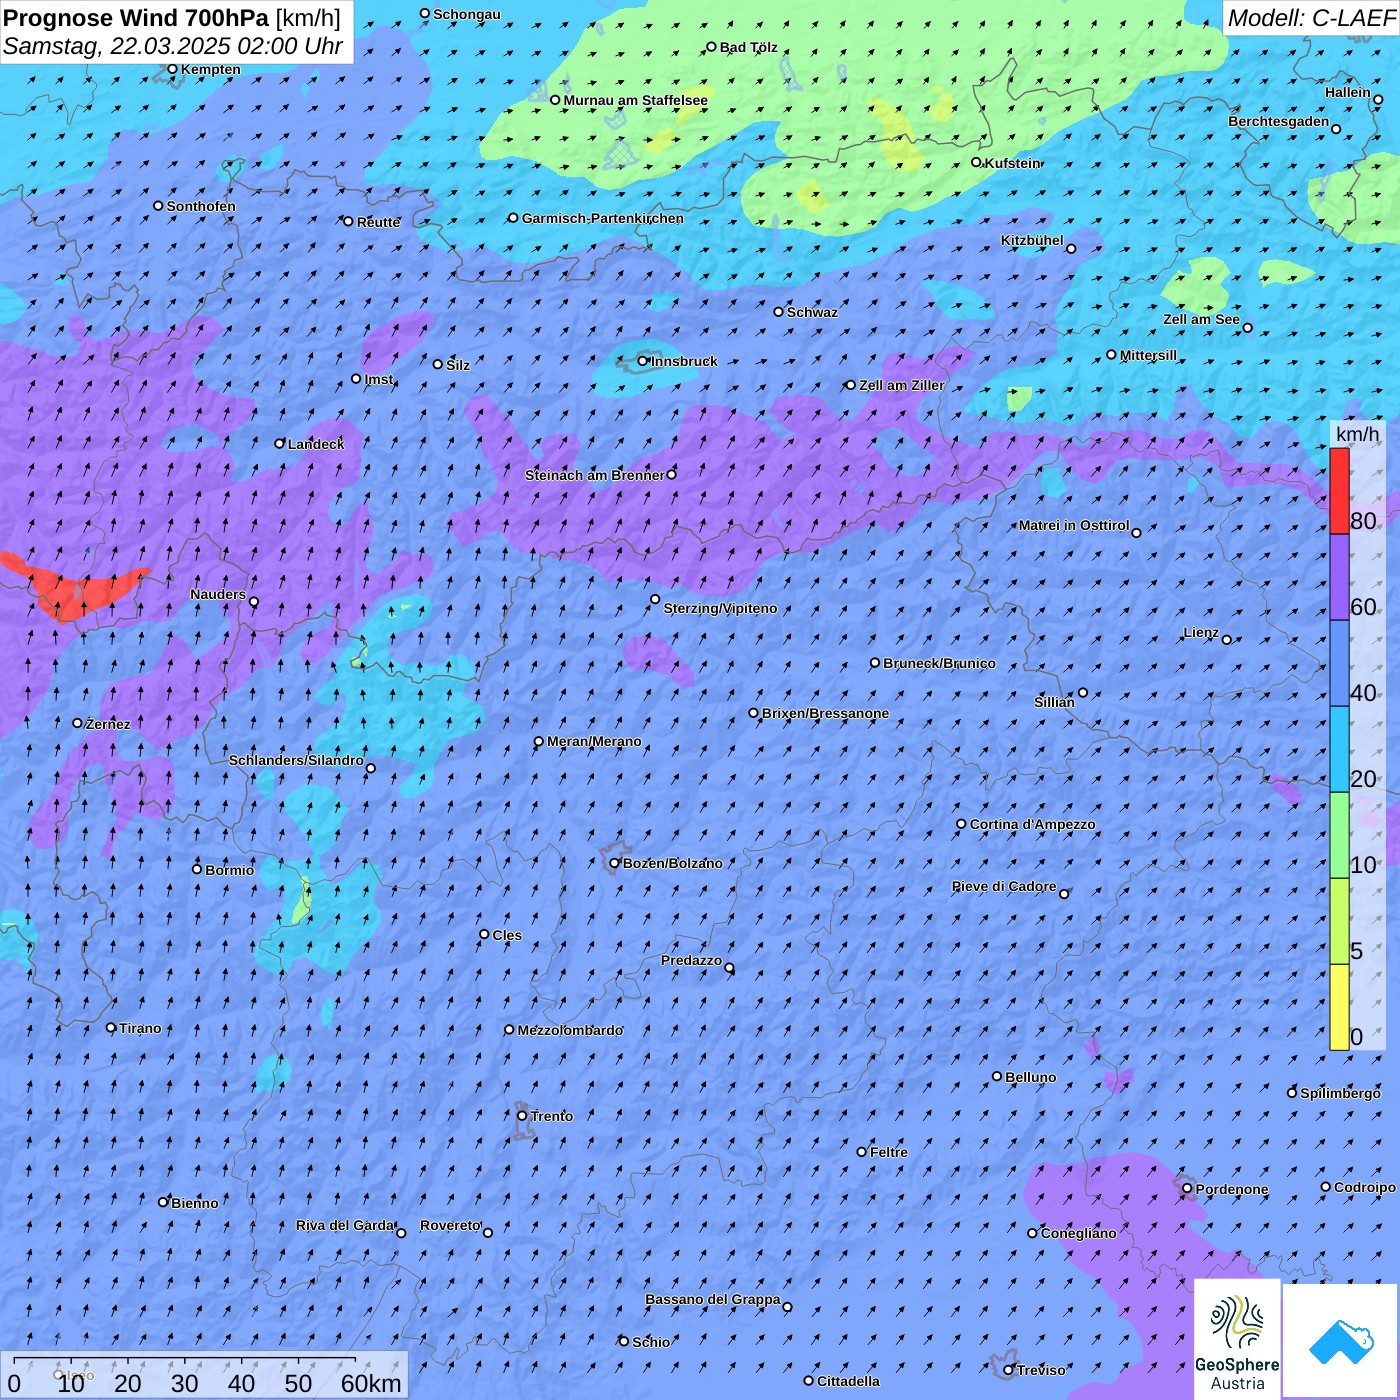This screenshot has height=1400, width=1400.
Task: Click the blue cloud arrow logo
Action: (x=1341, y=1341)
